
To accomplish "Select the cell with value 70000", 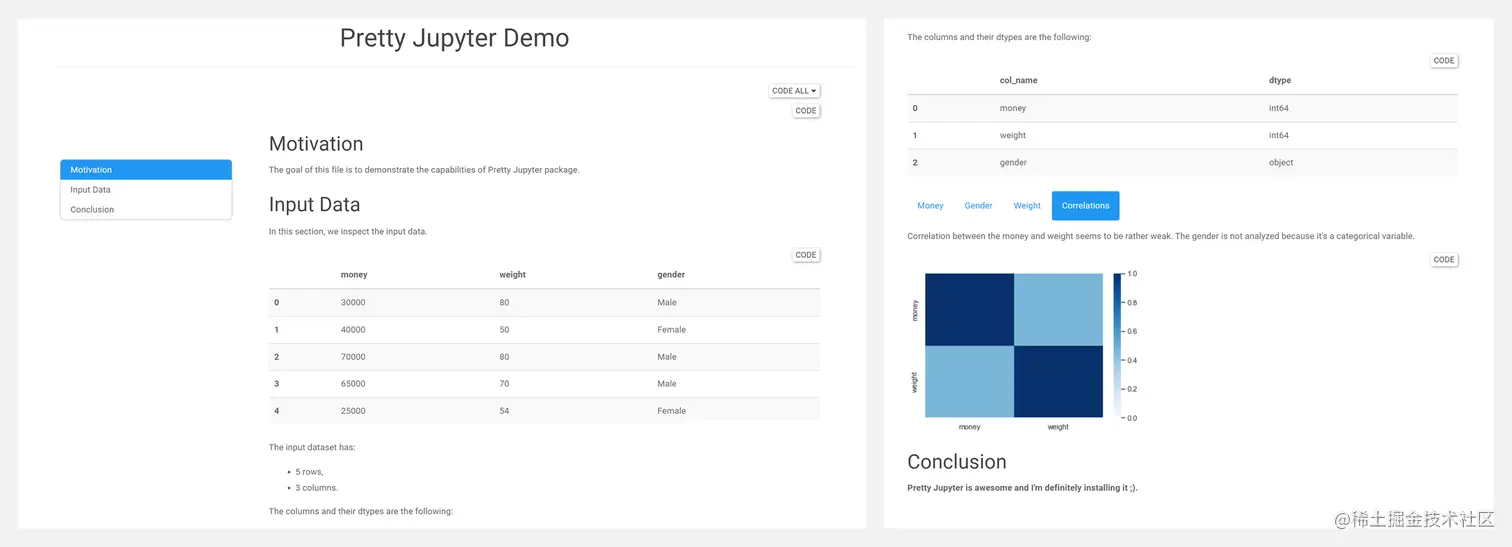I will [353, 357].
